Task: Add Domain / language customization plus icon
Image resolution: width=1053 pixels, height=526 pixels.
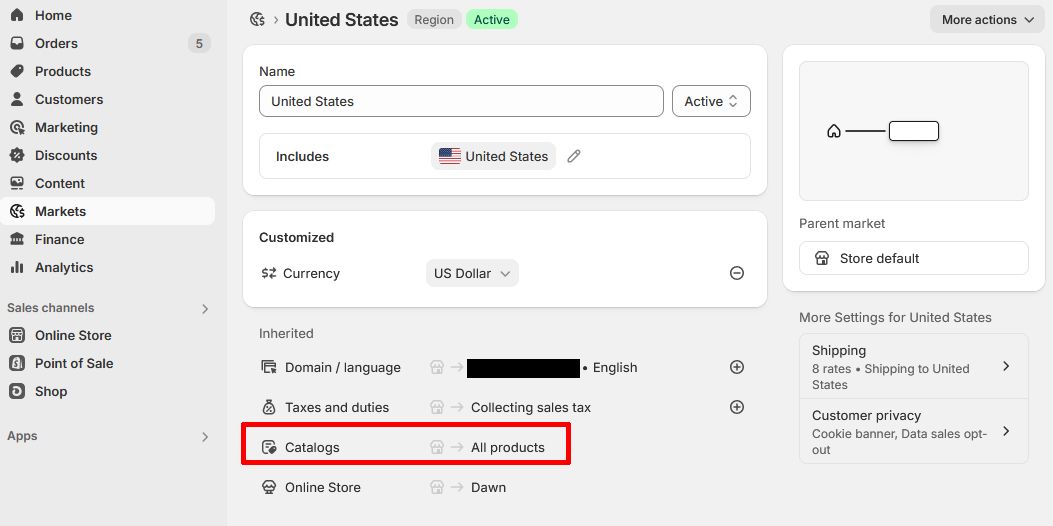Action: [737, 367]
